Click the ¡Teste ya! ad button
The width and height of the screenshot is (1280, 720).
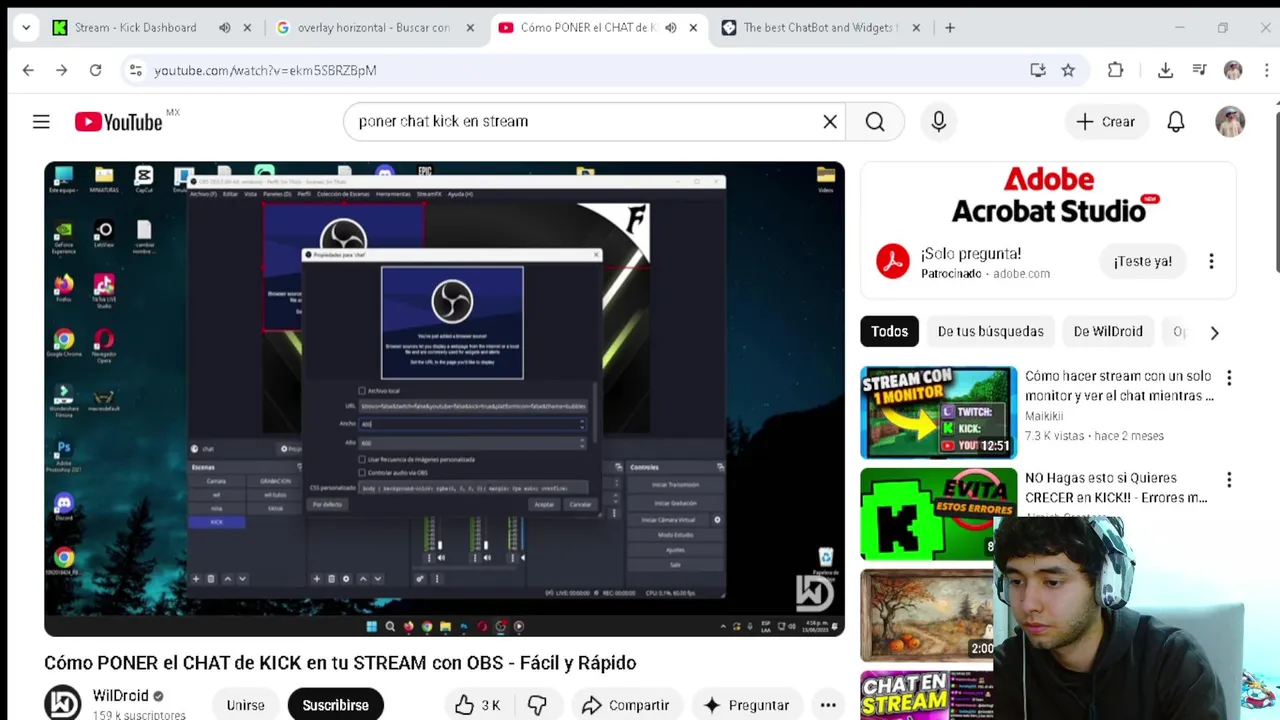[1143, 261]
